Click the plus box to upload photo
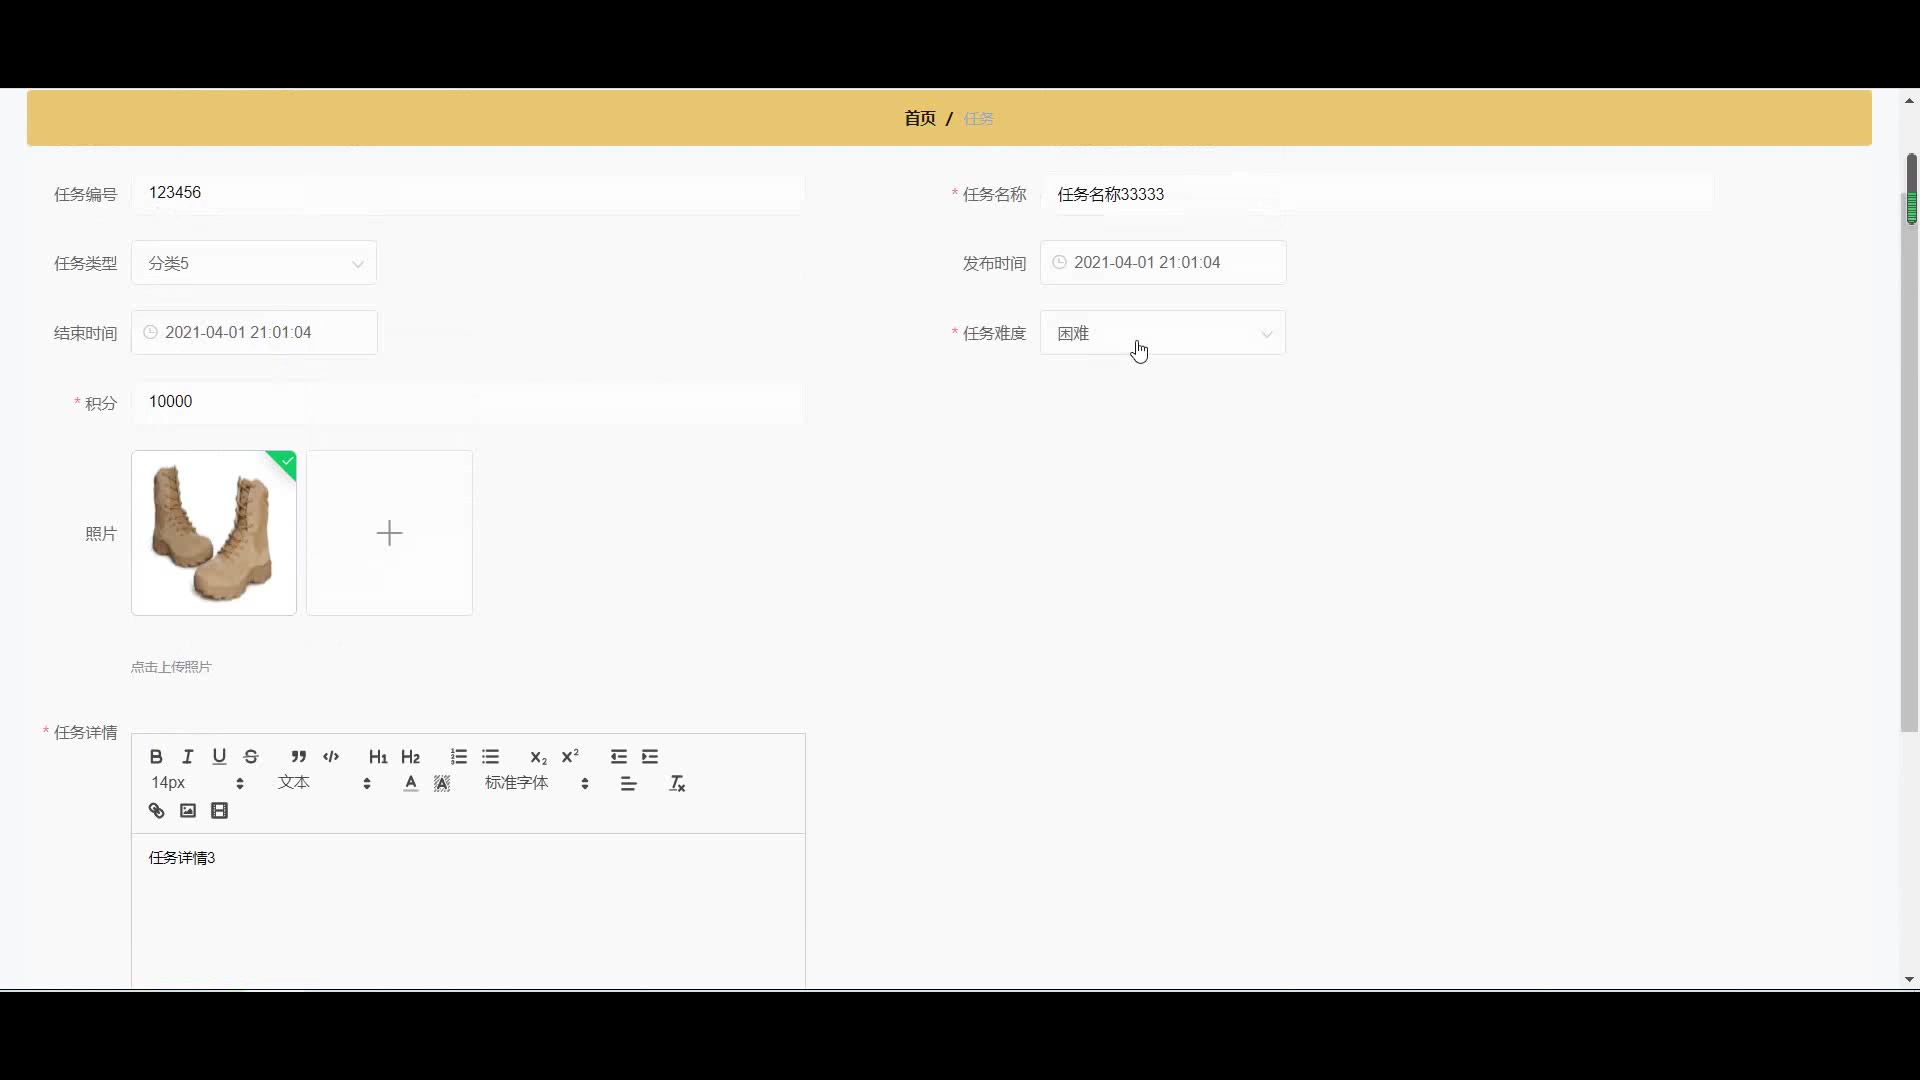This screenshot has height=1080, width=1920. (x=389, y=533)
